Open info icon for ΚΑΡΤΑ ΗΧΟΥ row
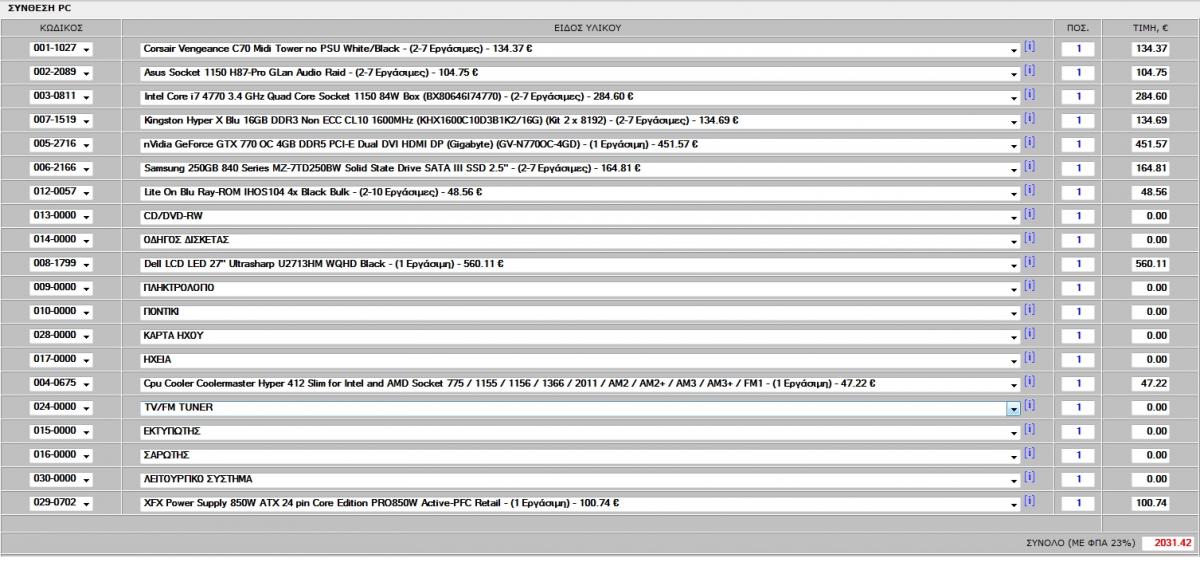This screenshot has width=1200, height=574. (x=1030, y=335)
